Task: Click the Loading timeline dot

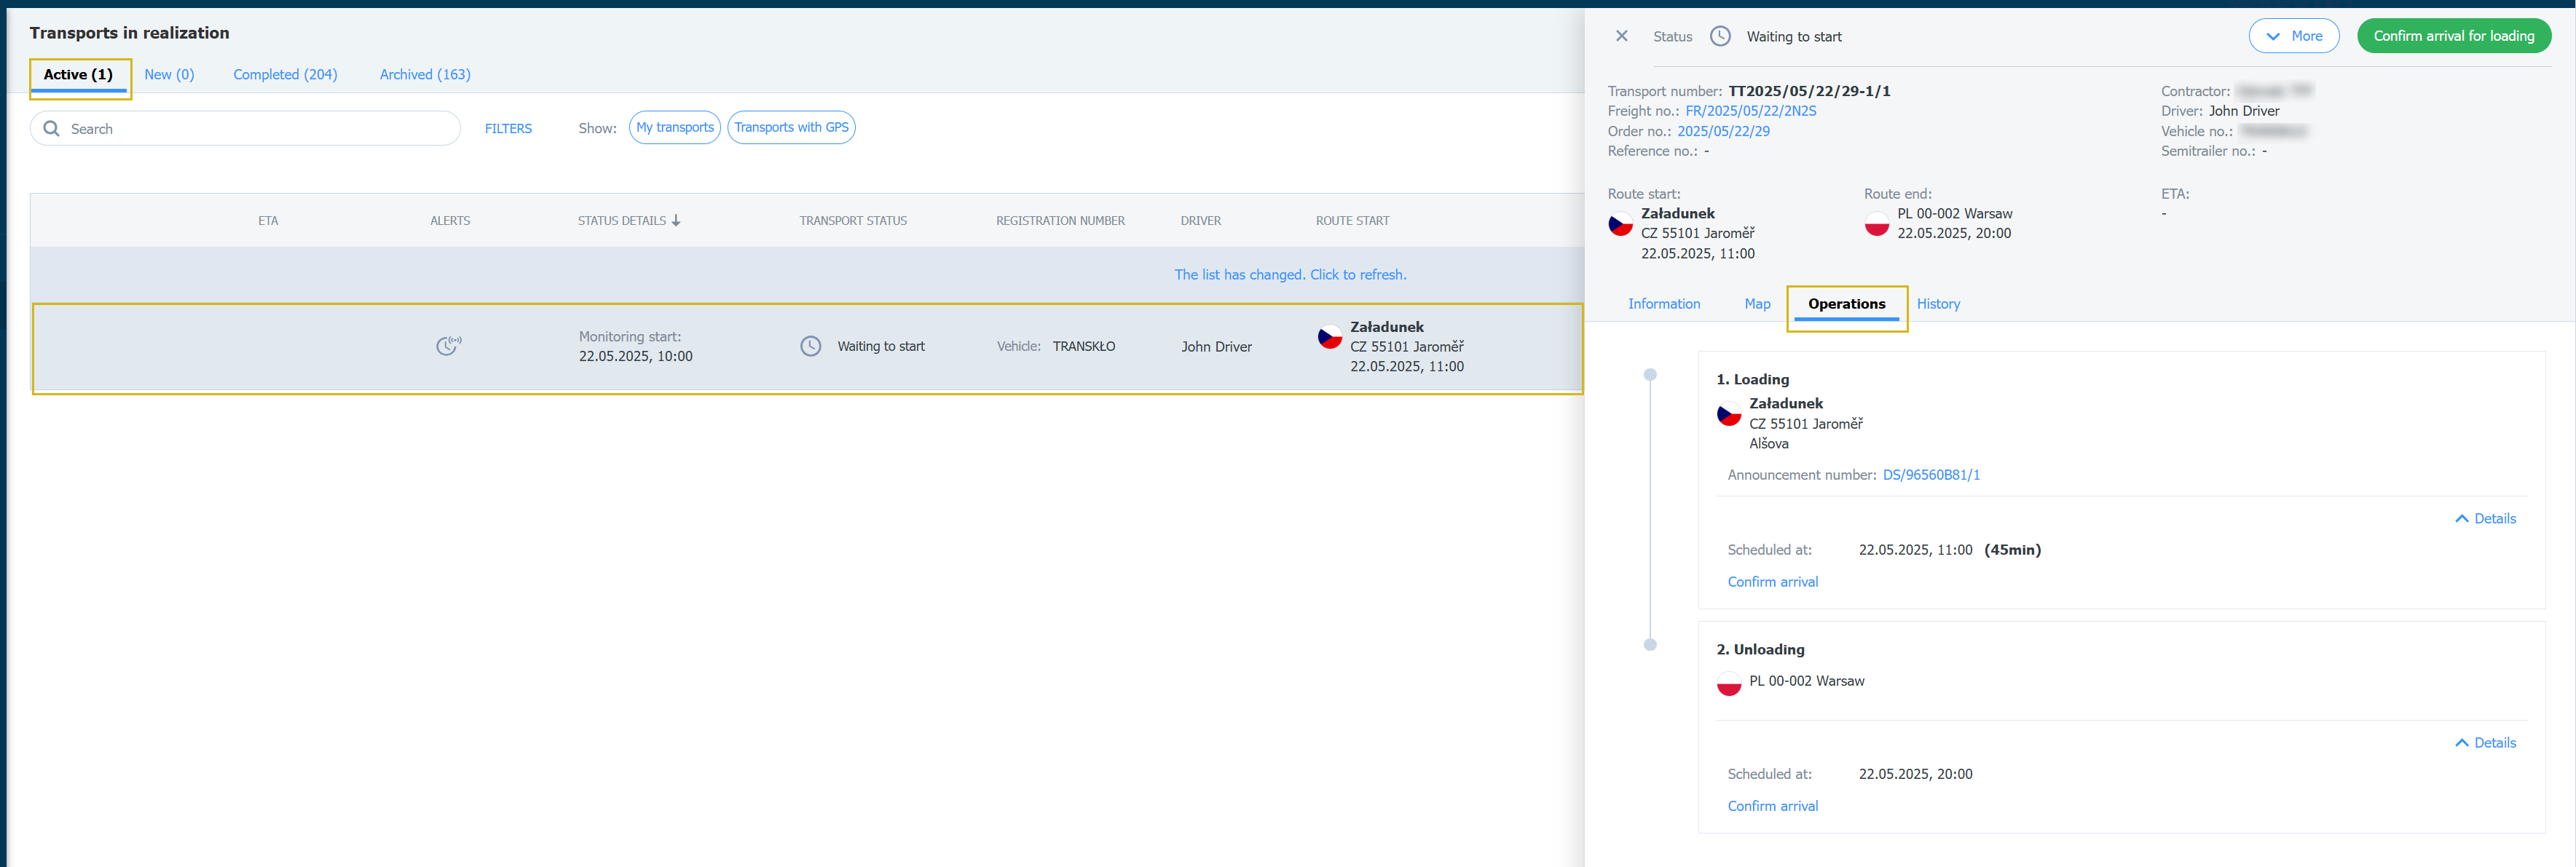Action: point(1650,375)
